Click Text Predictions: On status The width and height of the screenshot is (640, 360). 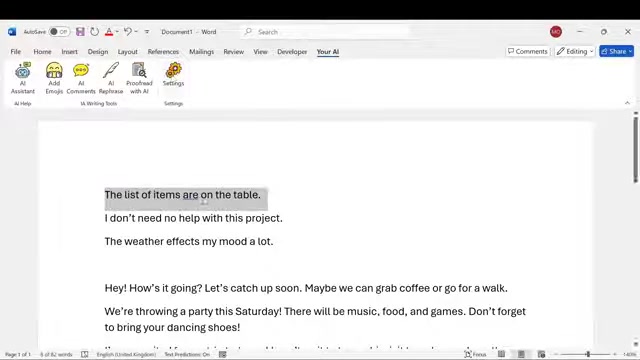pos(187,354)
